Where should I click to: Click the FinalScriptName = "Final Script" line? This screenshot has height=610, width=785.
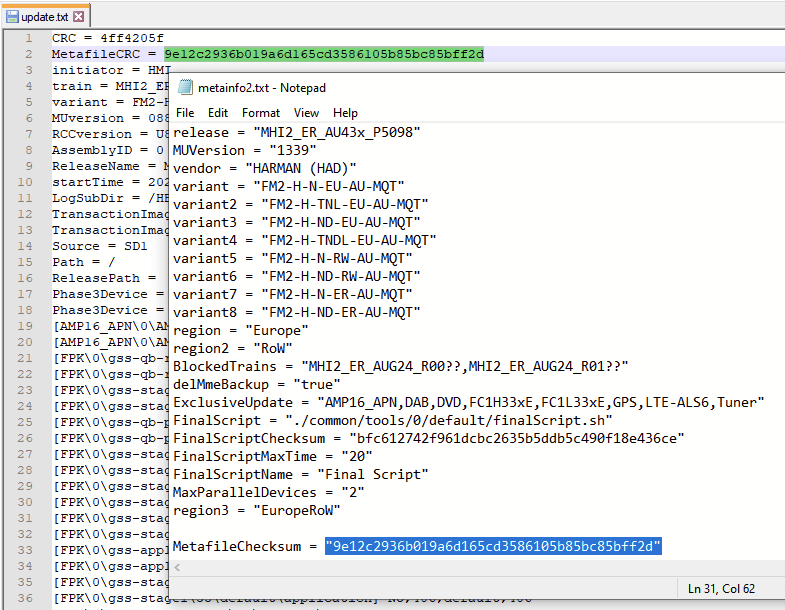pos(300,474)
